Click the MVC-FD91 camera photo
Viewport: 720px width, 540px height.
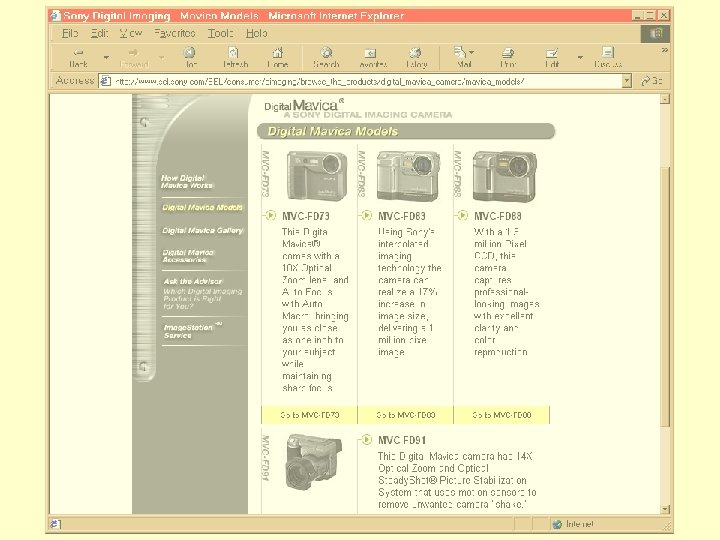click(x=314, y=461)
